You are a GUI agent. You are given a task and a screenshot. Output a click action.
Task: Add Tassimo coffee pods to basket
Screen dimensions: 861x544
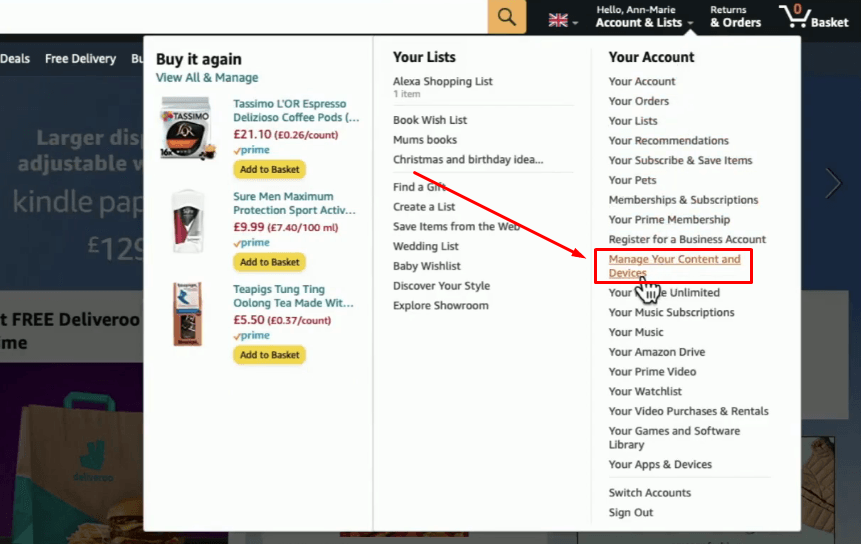(x=270, y=170)
